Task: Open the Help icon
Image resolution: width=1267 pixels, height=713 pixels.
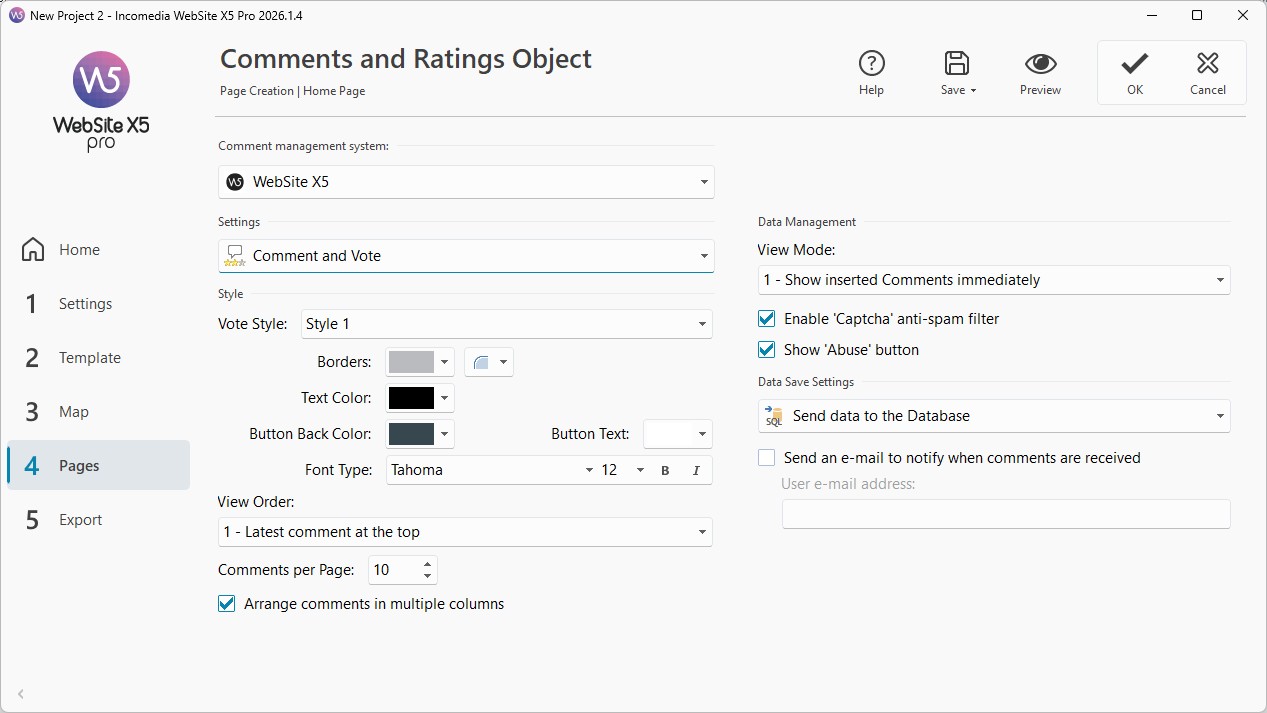Action: click(871, 64)
